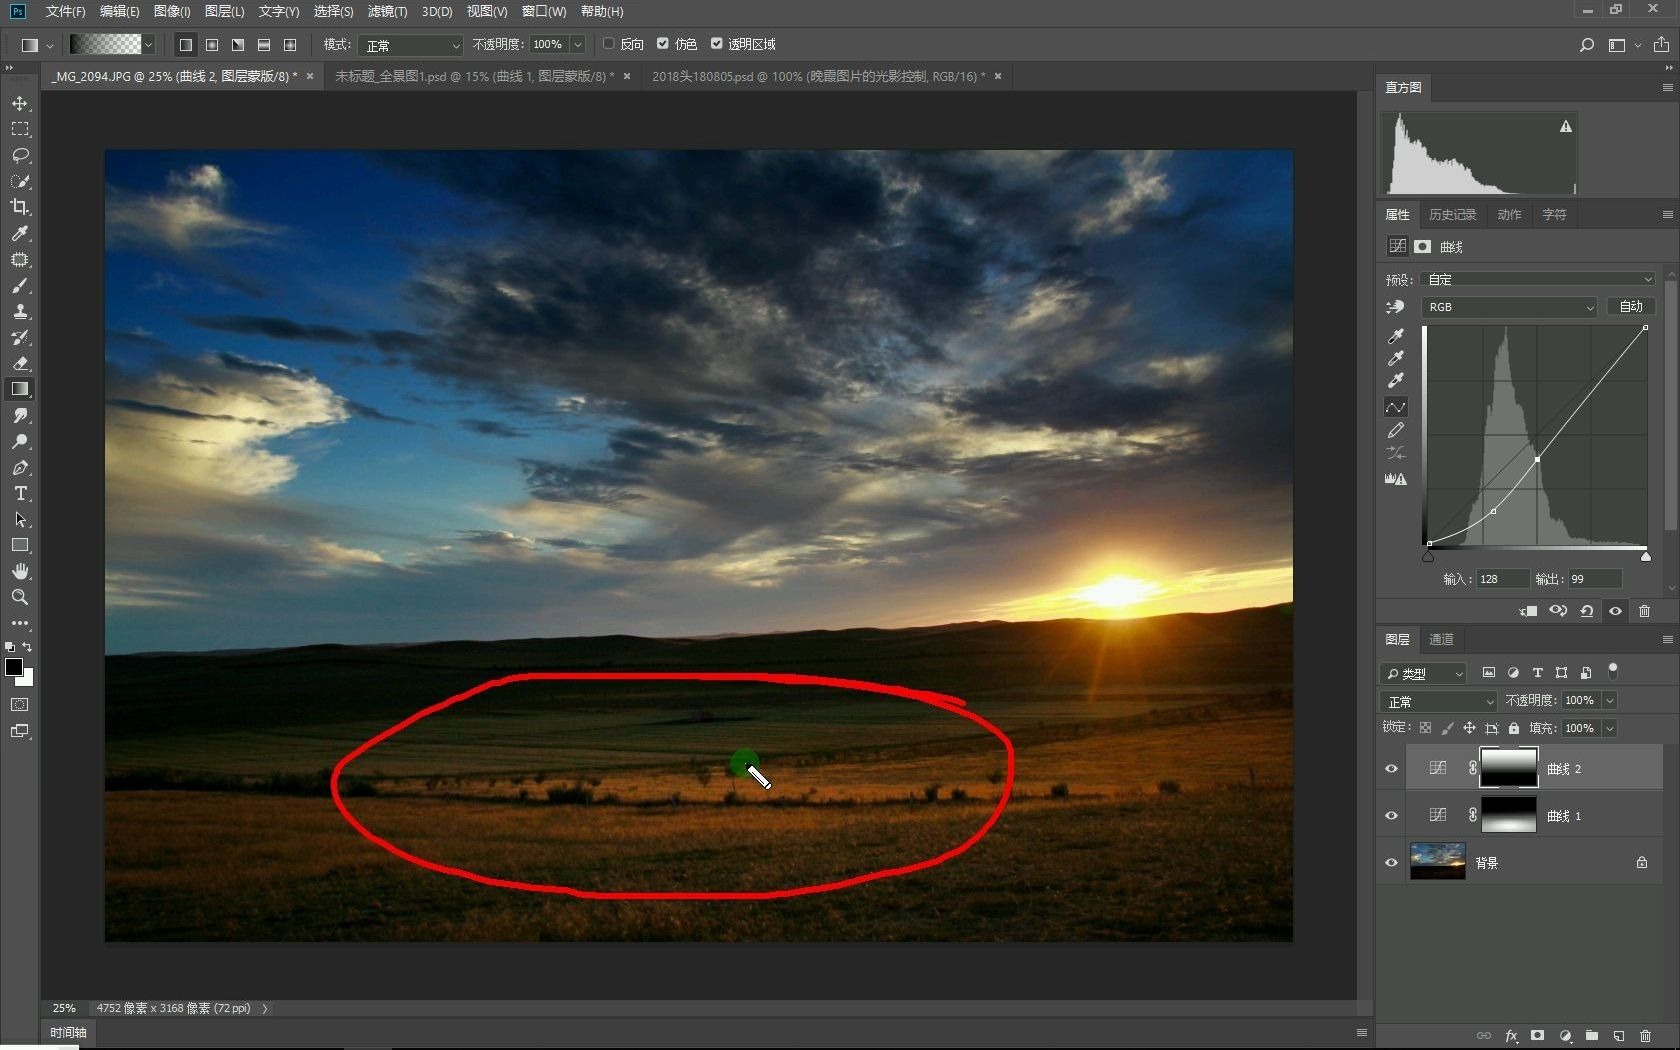
Task: Open the 图像(I) menu
Action: tap(172, 11)
